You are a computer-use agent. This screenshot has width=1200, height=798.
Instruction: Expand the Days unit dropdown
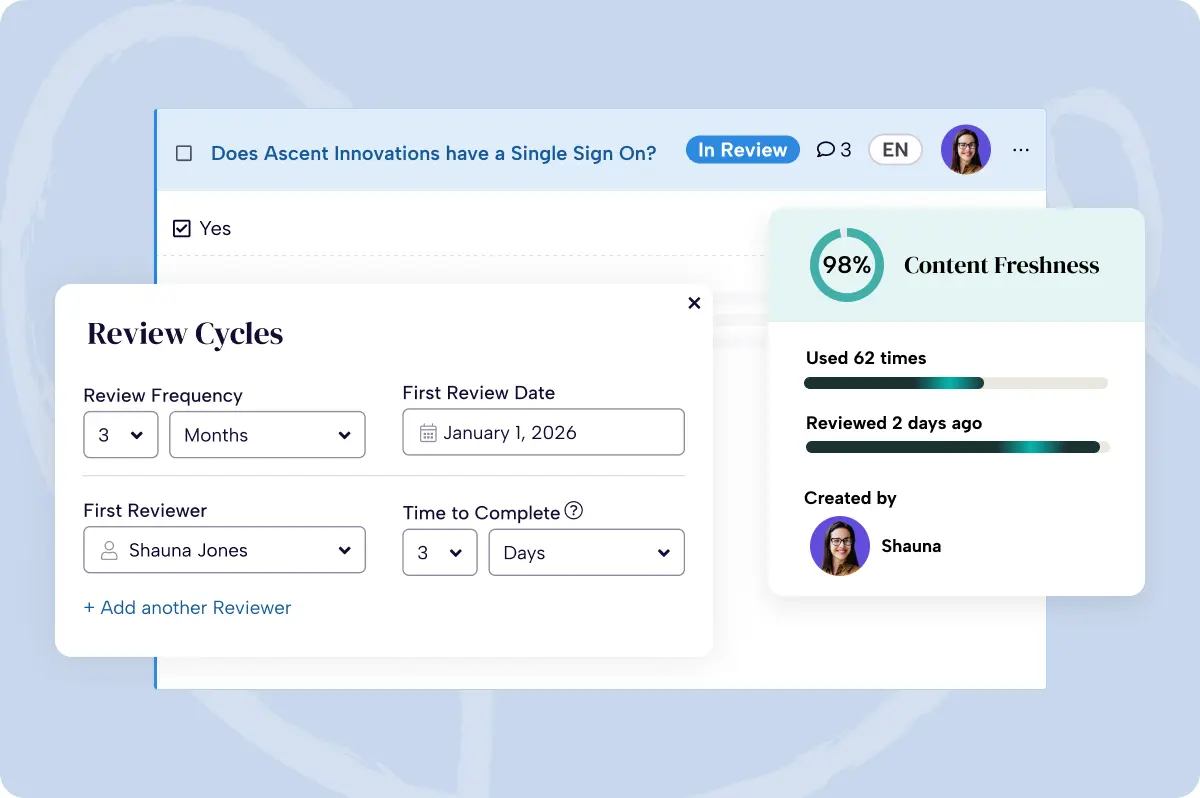586,553
